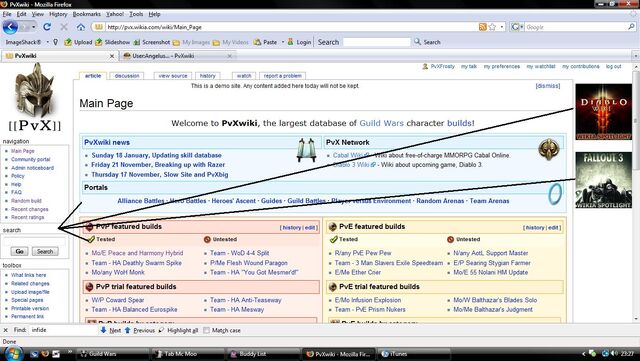Enable the Match case checkbox
This screenshot has width=640, height=361.
pyautogui.click(x=207, y=330)
